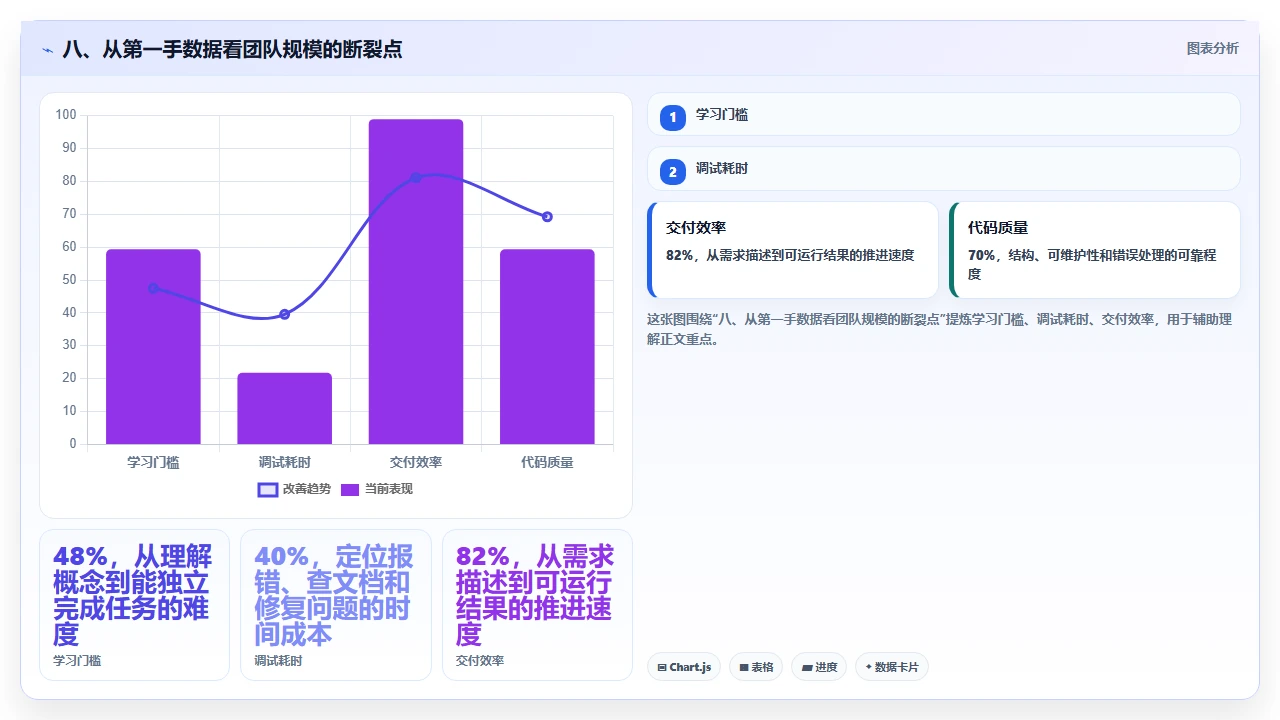Click the 82% 交付效率 stat card
Image resolution: width=1280 pixels, height=720 pixels.
point(537,605)
